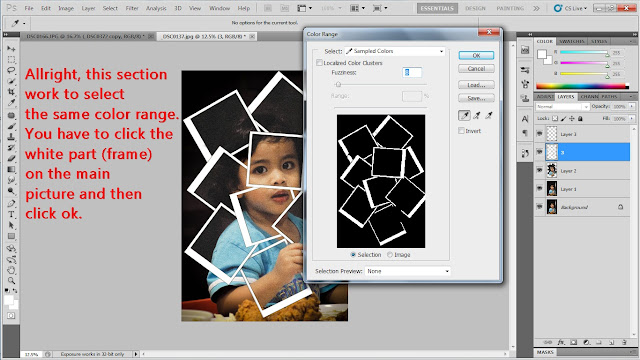Select the Clone Stamp tool

pos(11,137)
